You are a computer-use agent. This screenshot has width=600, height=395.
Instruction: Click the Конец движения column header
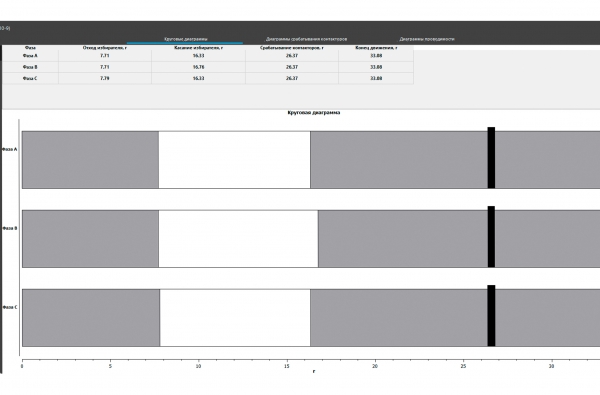[376, 48]
